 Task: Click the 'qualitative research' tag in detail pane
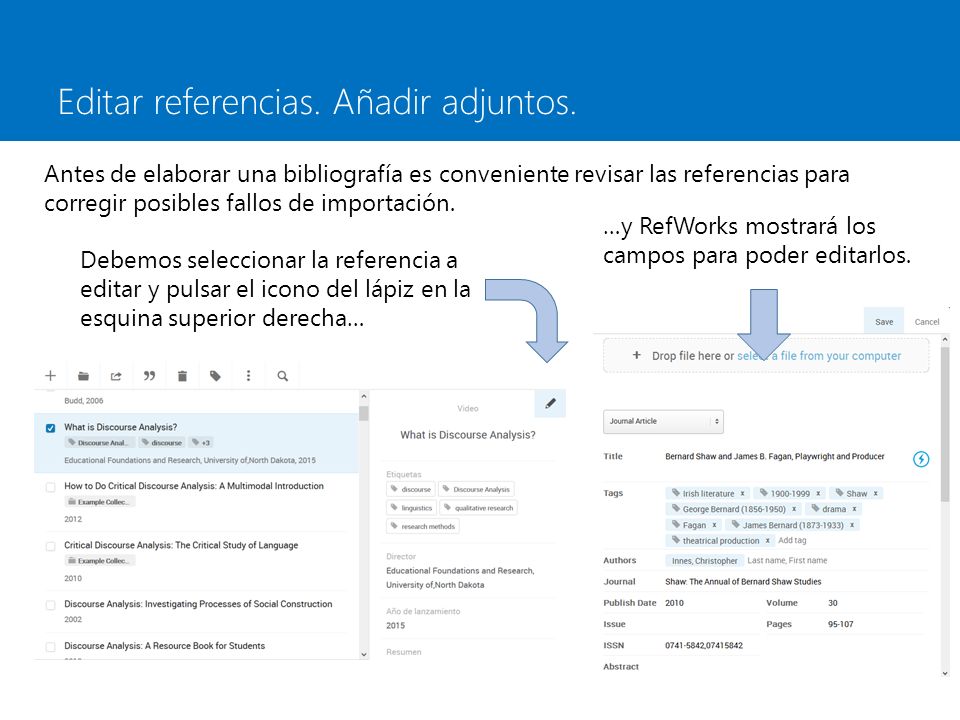tap(479, 508)
